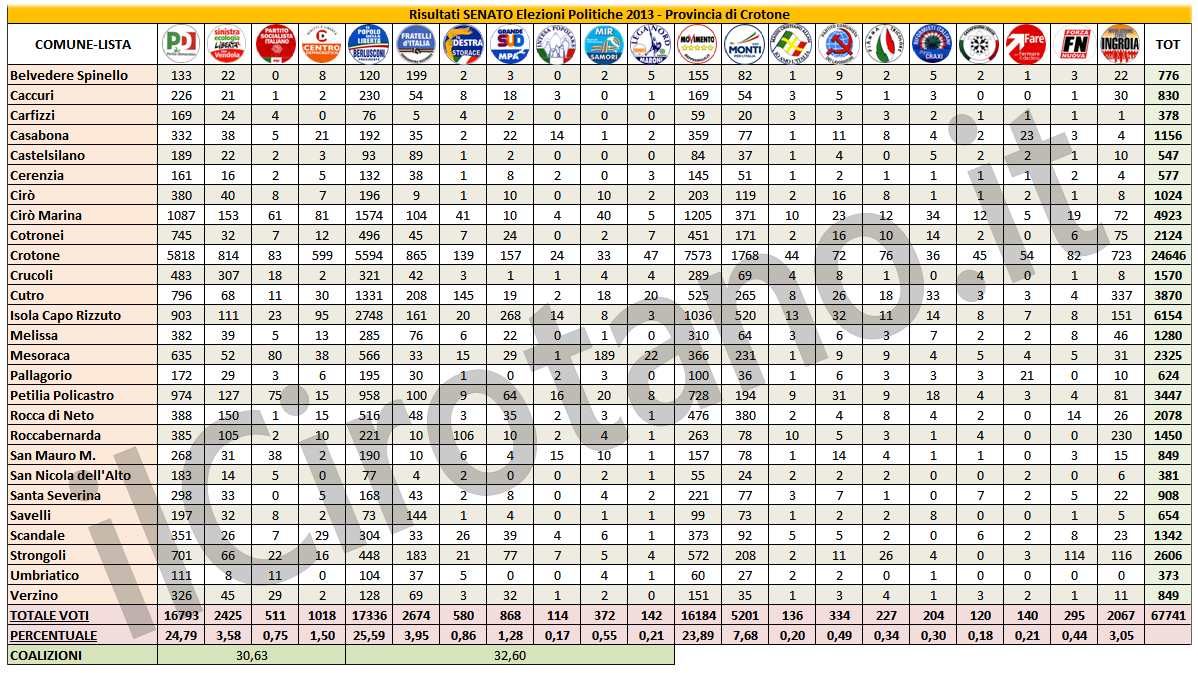Click the Lega Nord Maroni logo

point(651,44)
